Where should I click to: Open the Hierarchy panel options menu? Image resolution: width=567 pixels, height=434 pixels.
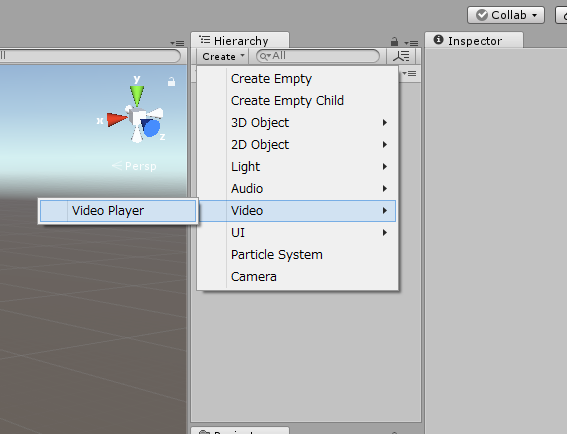pyautogui.click(x=412, y=43)
